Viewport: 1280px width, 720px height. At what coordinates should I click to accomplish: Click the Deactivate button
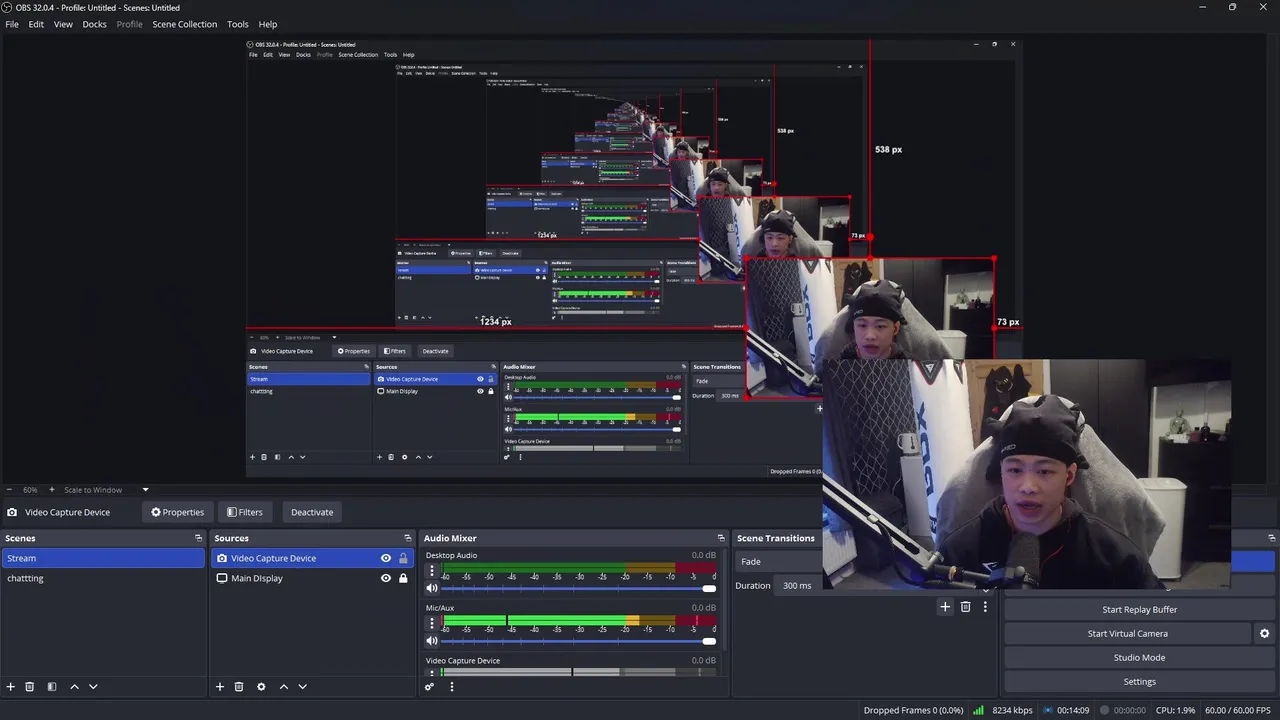(312, 512)
